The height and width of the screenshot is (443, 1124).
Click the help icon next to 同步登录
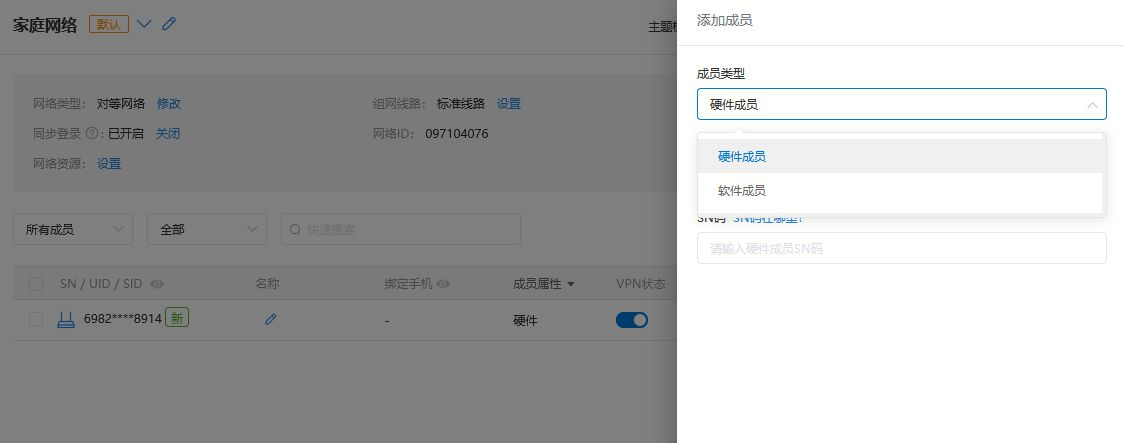(x=92, y=133)
